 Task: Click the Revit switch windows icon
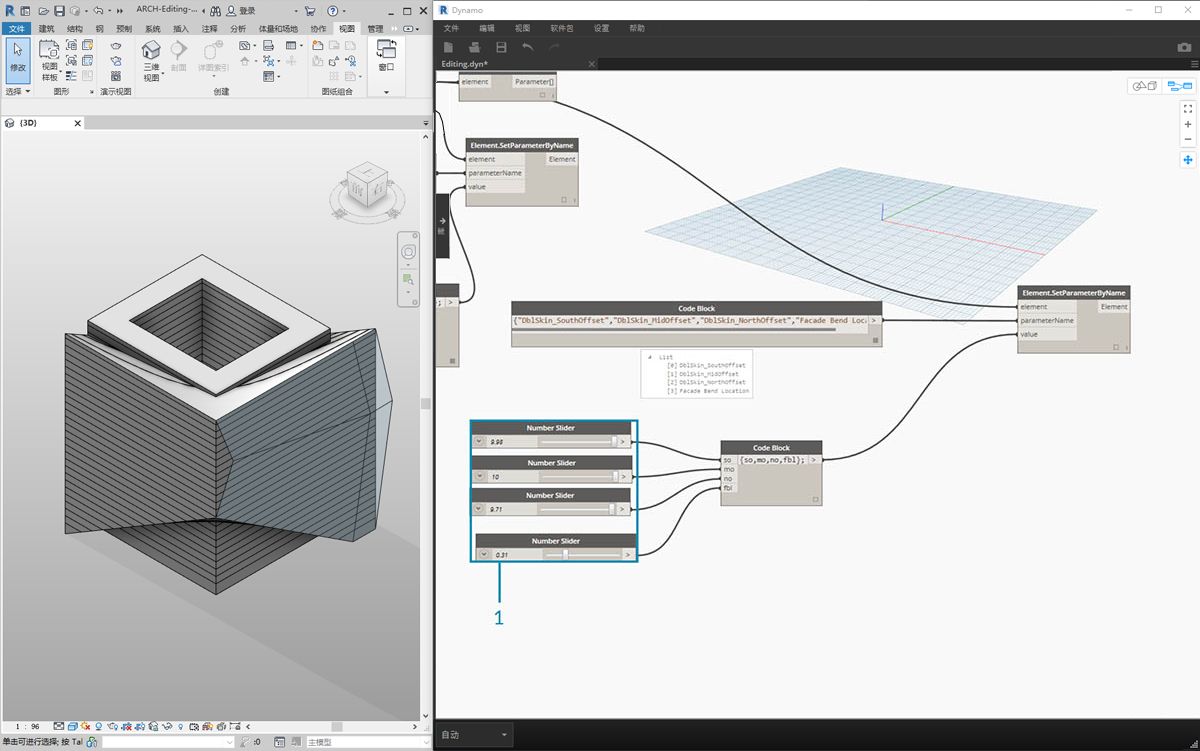point(386,50)
